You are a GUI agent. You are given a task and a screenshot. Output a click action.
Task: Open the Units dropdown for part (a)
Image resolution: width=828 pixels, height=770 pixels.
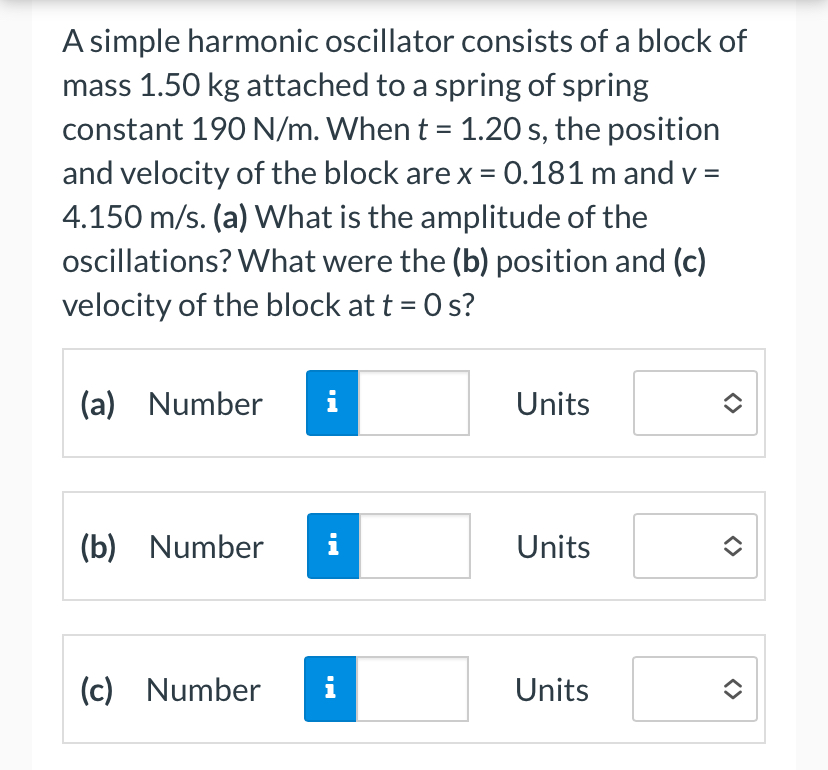pos(695,403)
